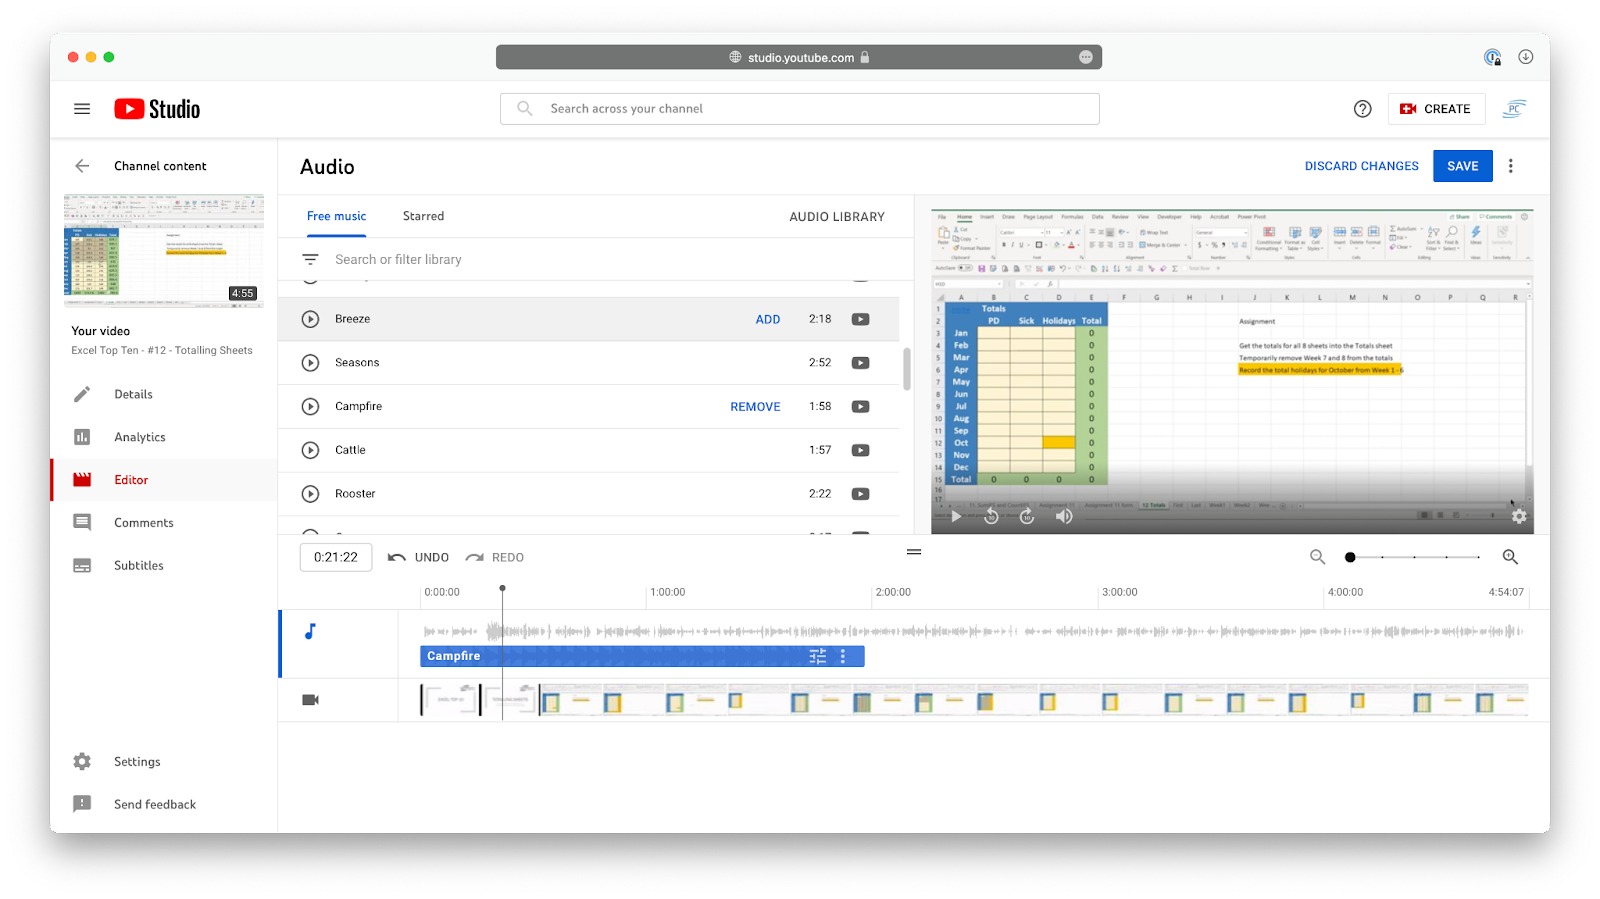Zoom out the timeline
The image size is (1600, 899).
pos(1317,557)
